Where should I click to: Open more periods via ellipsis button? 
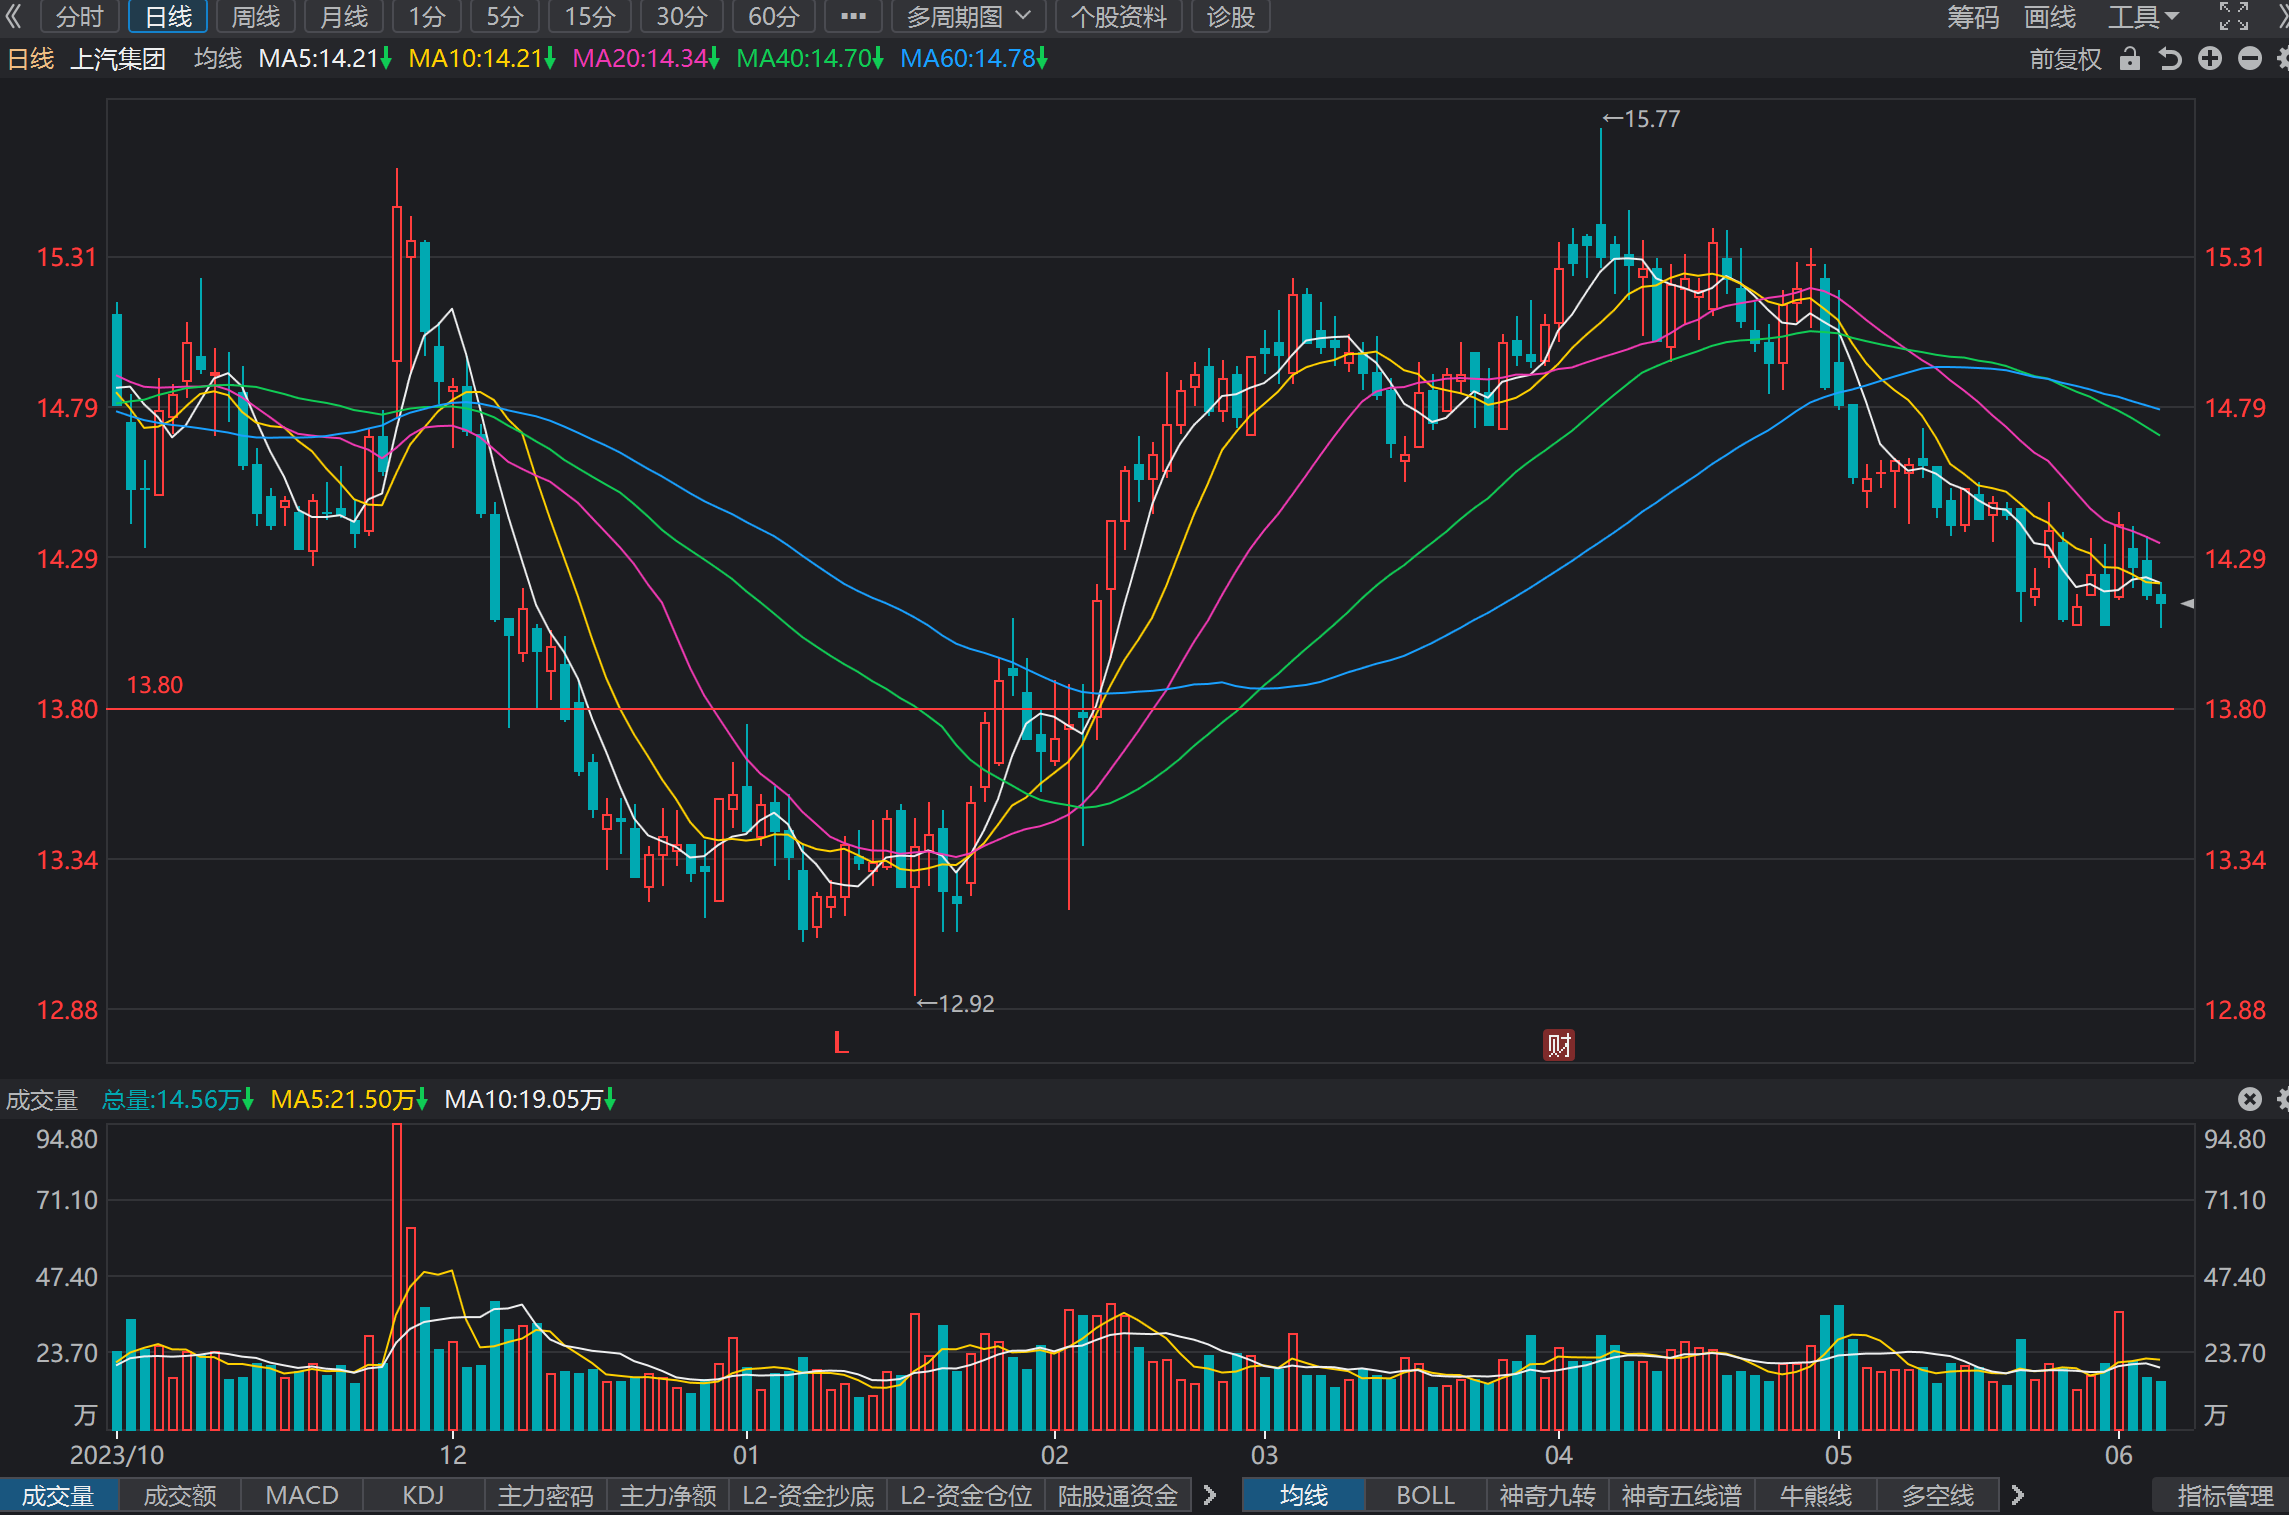point(853,16)
